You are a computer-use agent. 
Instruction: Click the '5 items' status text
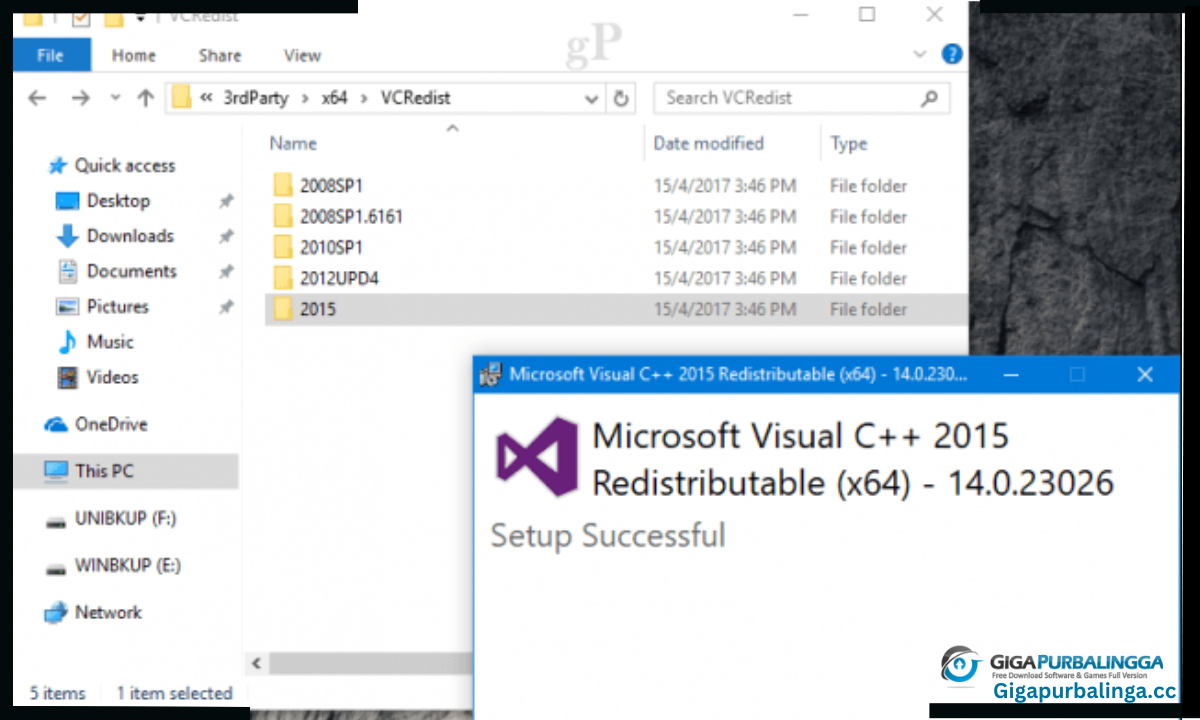(x=57, y=693)
